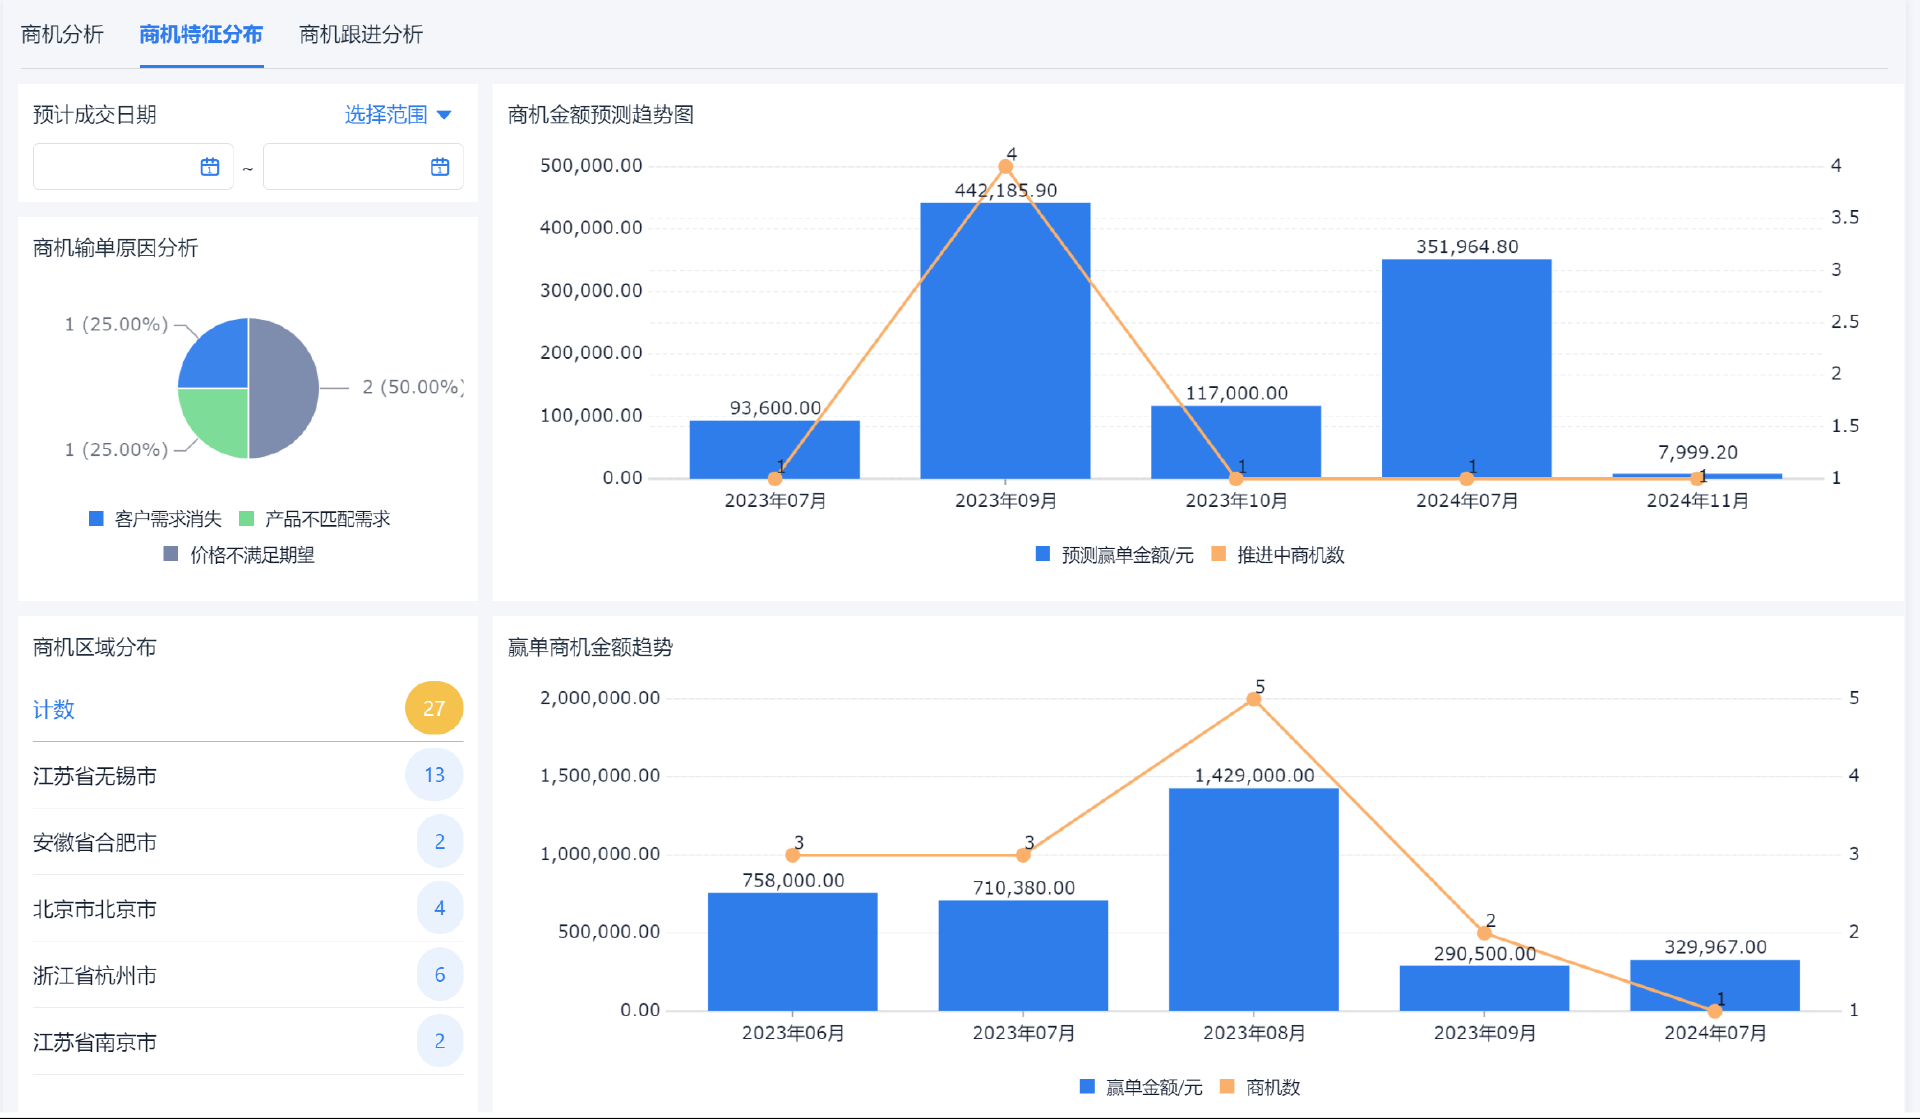The width and height of the screenshot is (1920, 1119).
Task: Switch to 商机分析 tab
Action: [62, 35]
